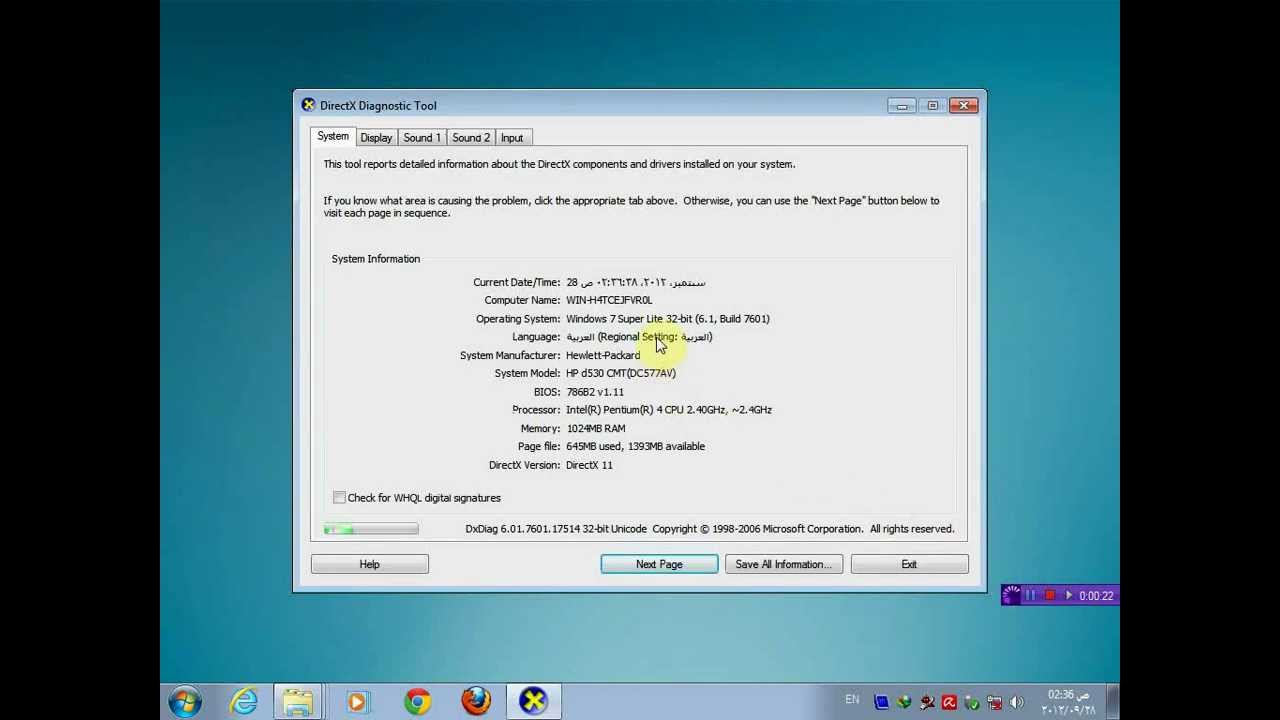The height and width of the screenshot is (720, 1280).
Task: Open the red network tray icon
Action: pos(995,702)
